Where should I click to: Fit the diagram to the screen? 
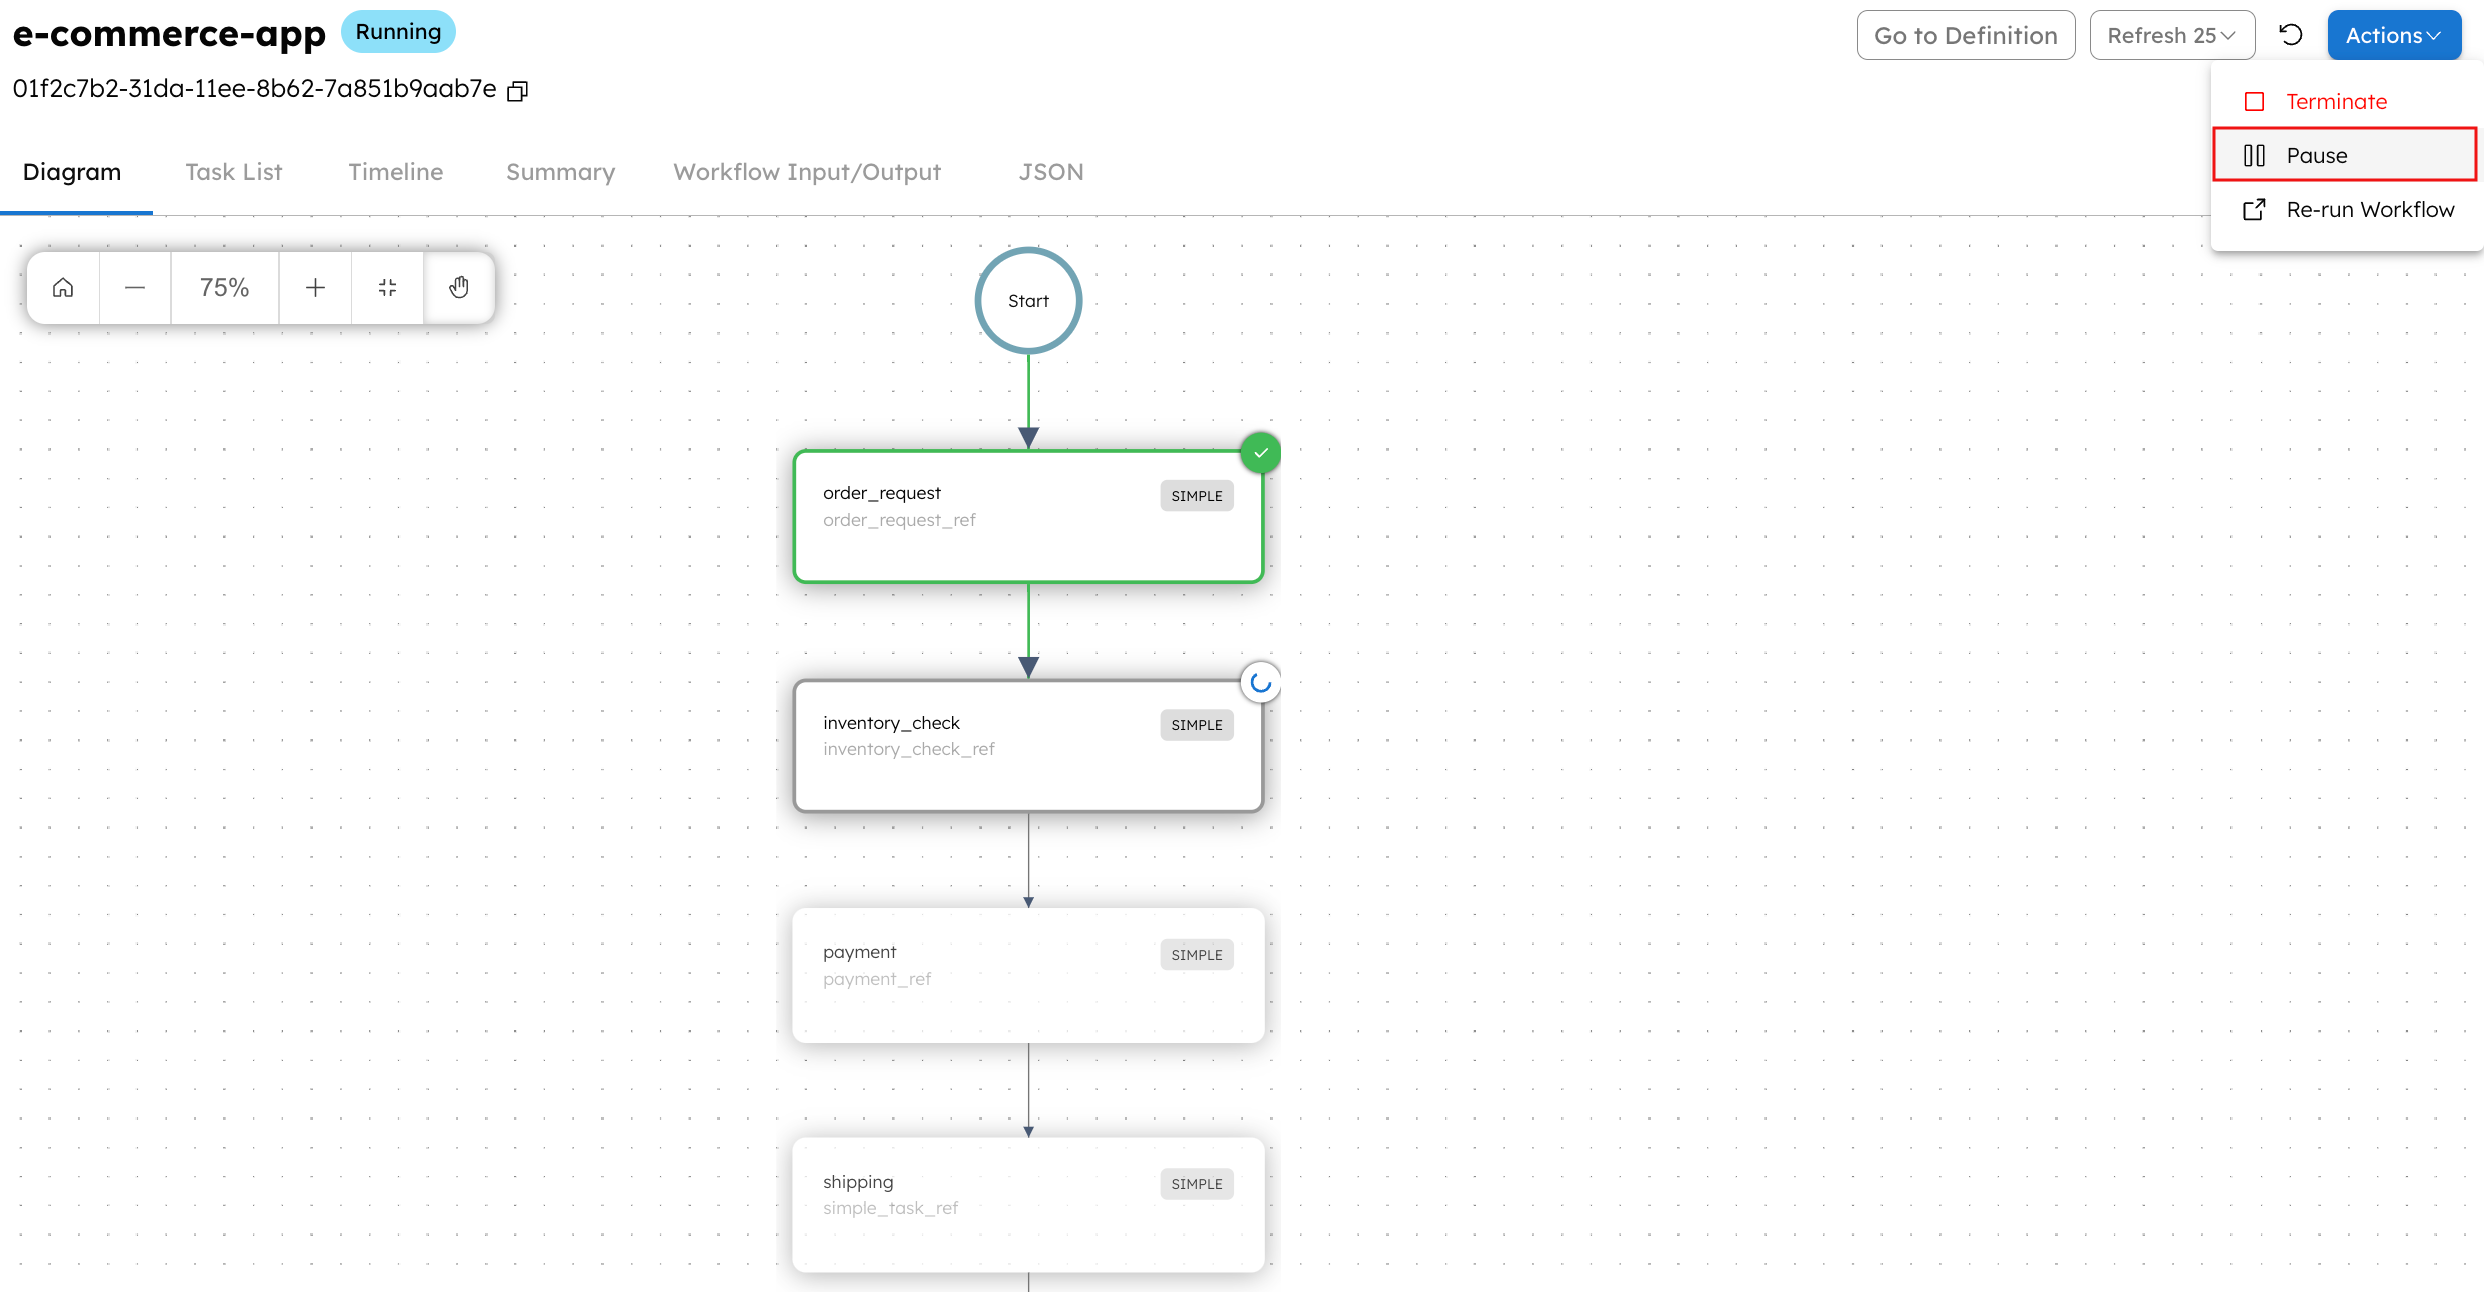click(x=387, y=287)
